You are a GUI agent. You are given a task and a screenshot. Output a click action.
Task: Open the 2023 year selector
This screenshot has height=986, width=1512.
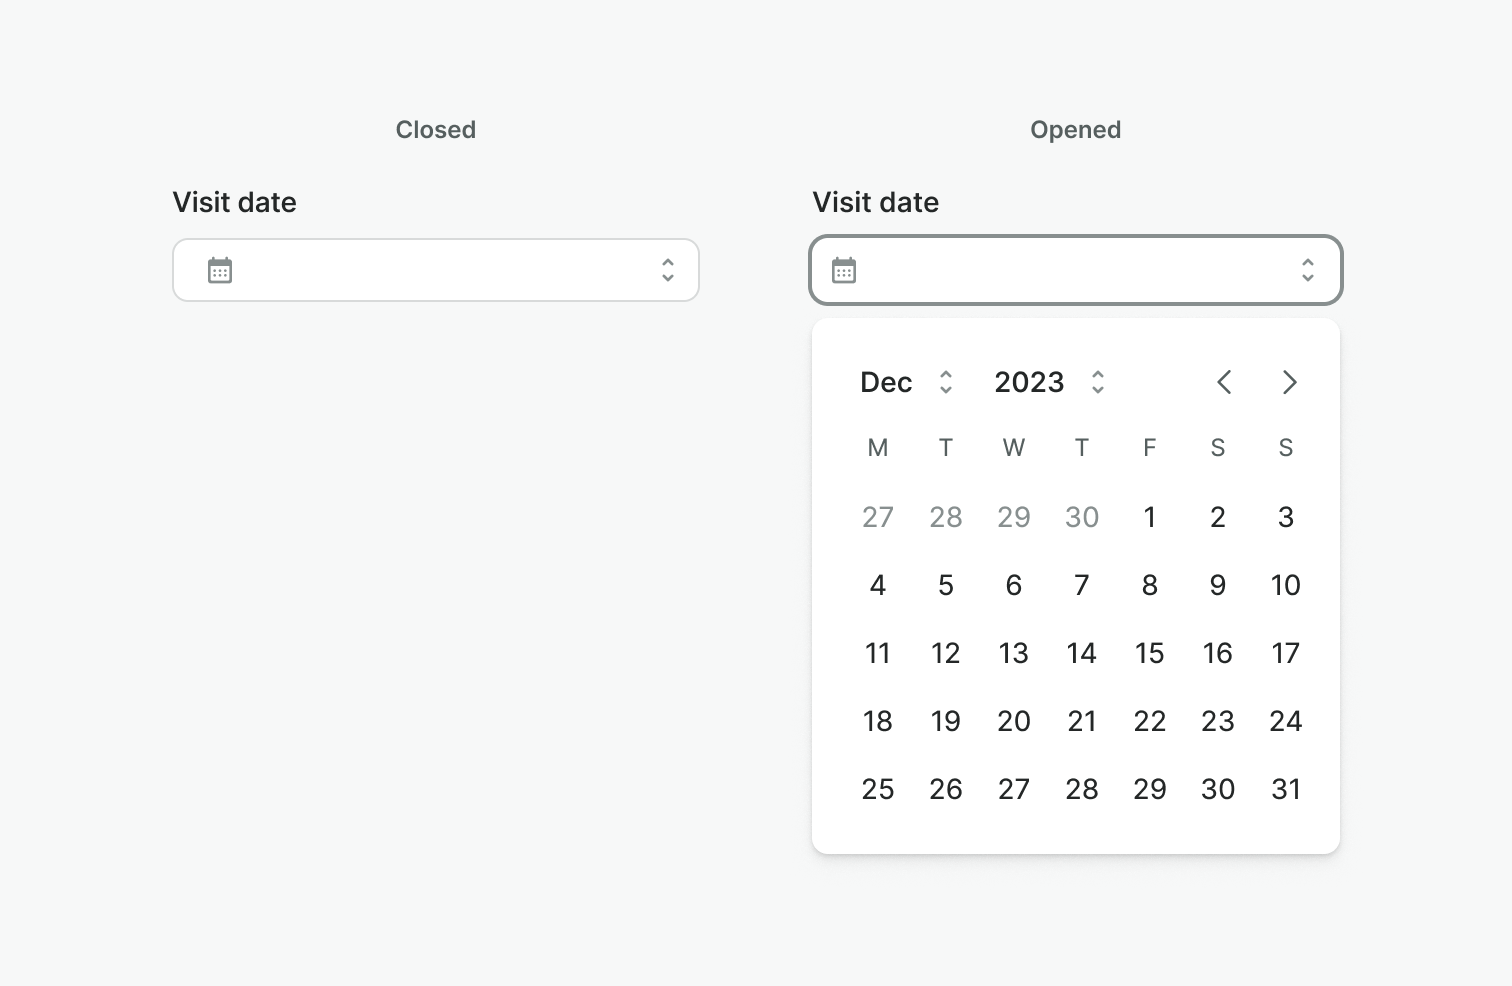[1029, 382]
